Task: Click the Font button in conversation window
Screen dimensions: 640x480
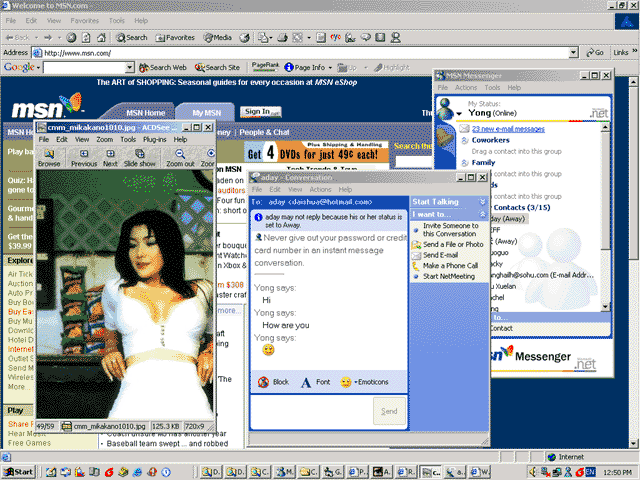Action: coord(316,382)
